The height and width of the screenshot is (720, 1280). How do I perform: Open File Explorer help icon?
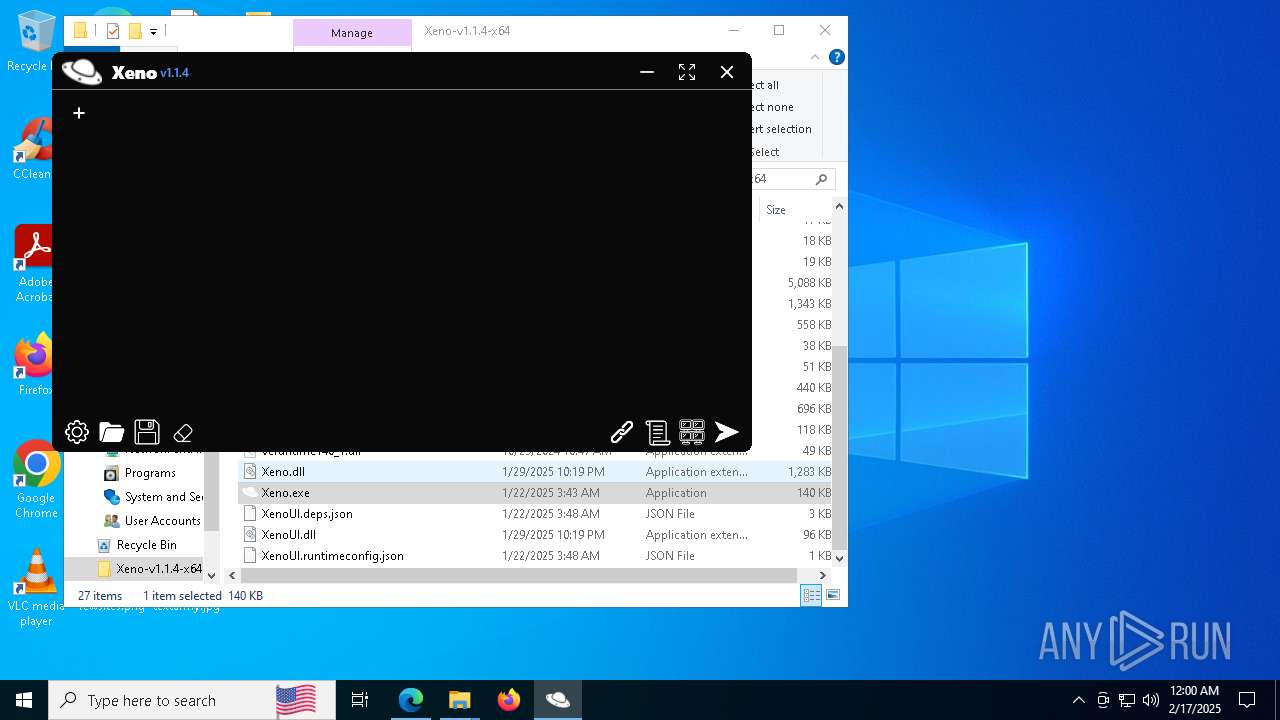(837, 57)
